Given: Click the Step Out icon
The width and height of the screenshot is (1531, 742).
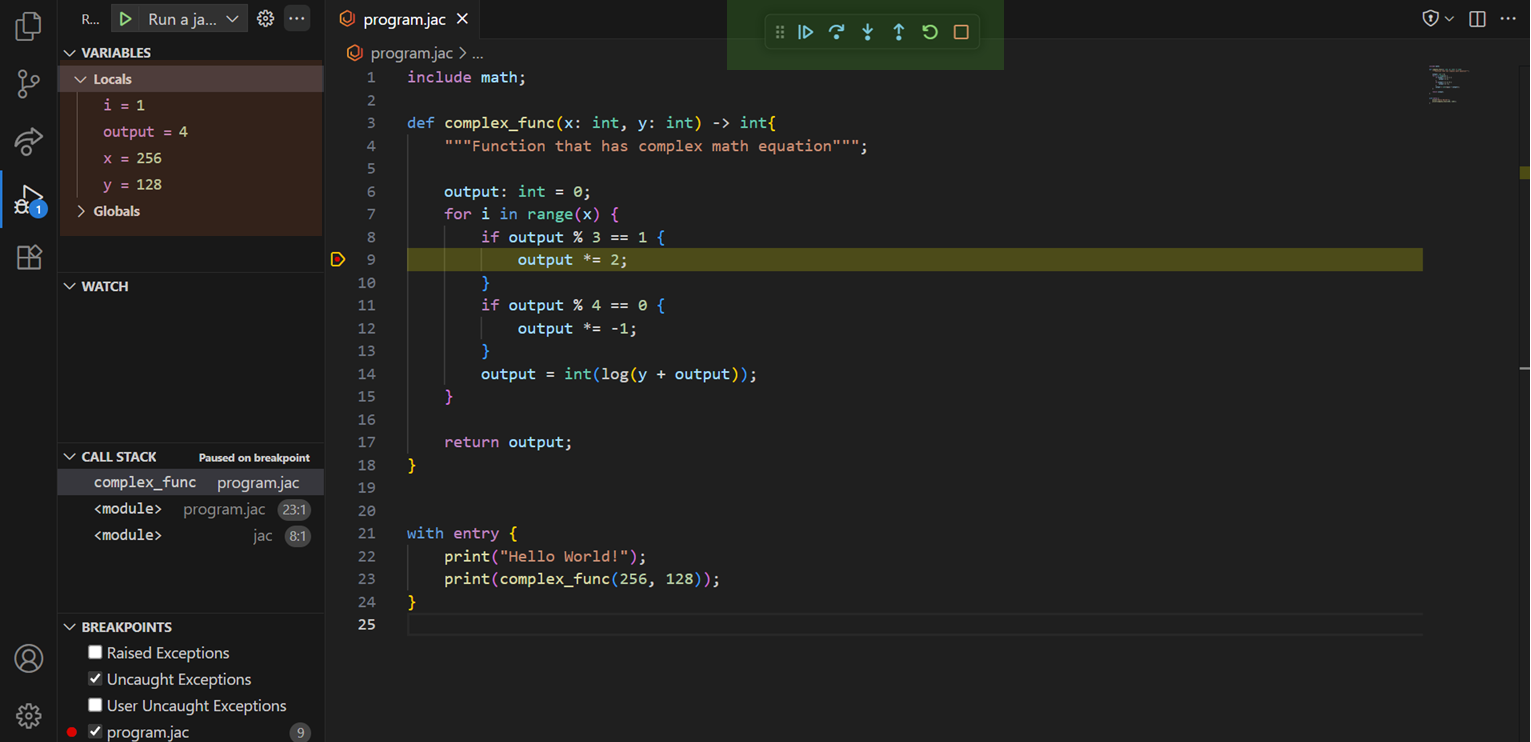Looking at the screenshot, I should tap(899, 31).
